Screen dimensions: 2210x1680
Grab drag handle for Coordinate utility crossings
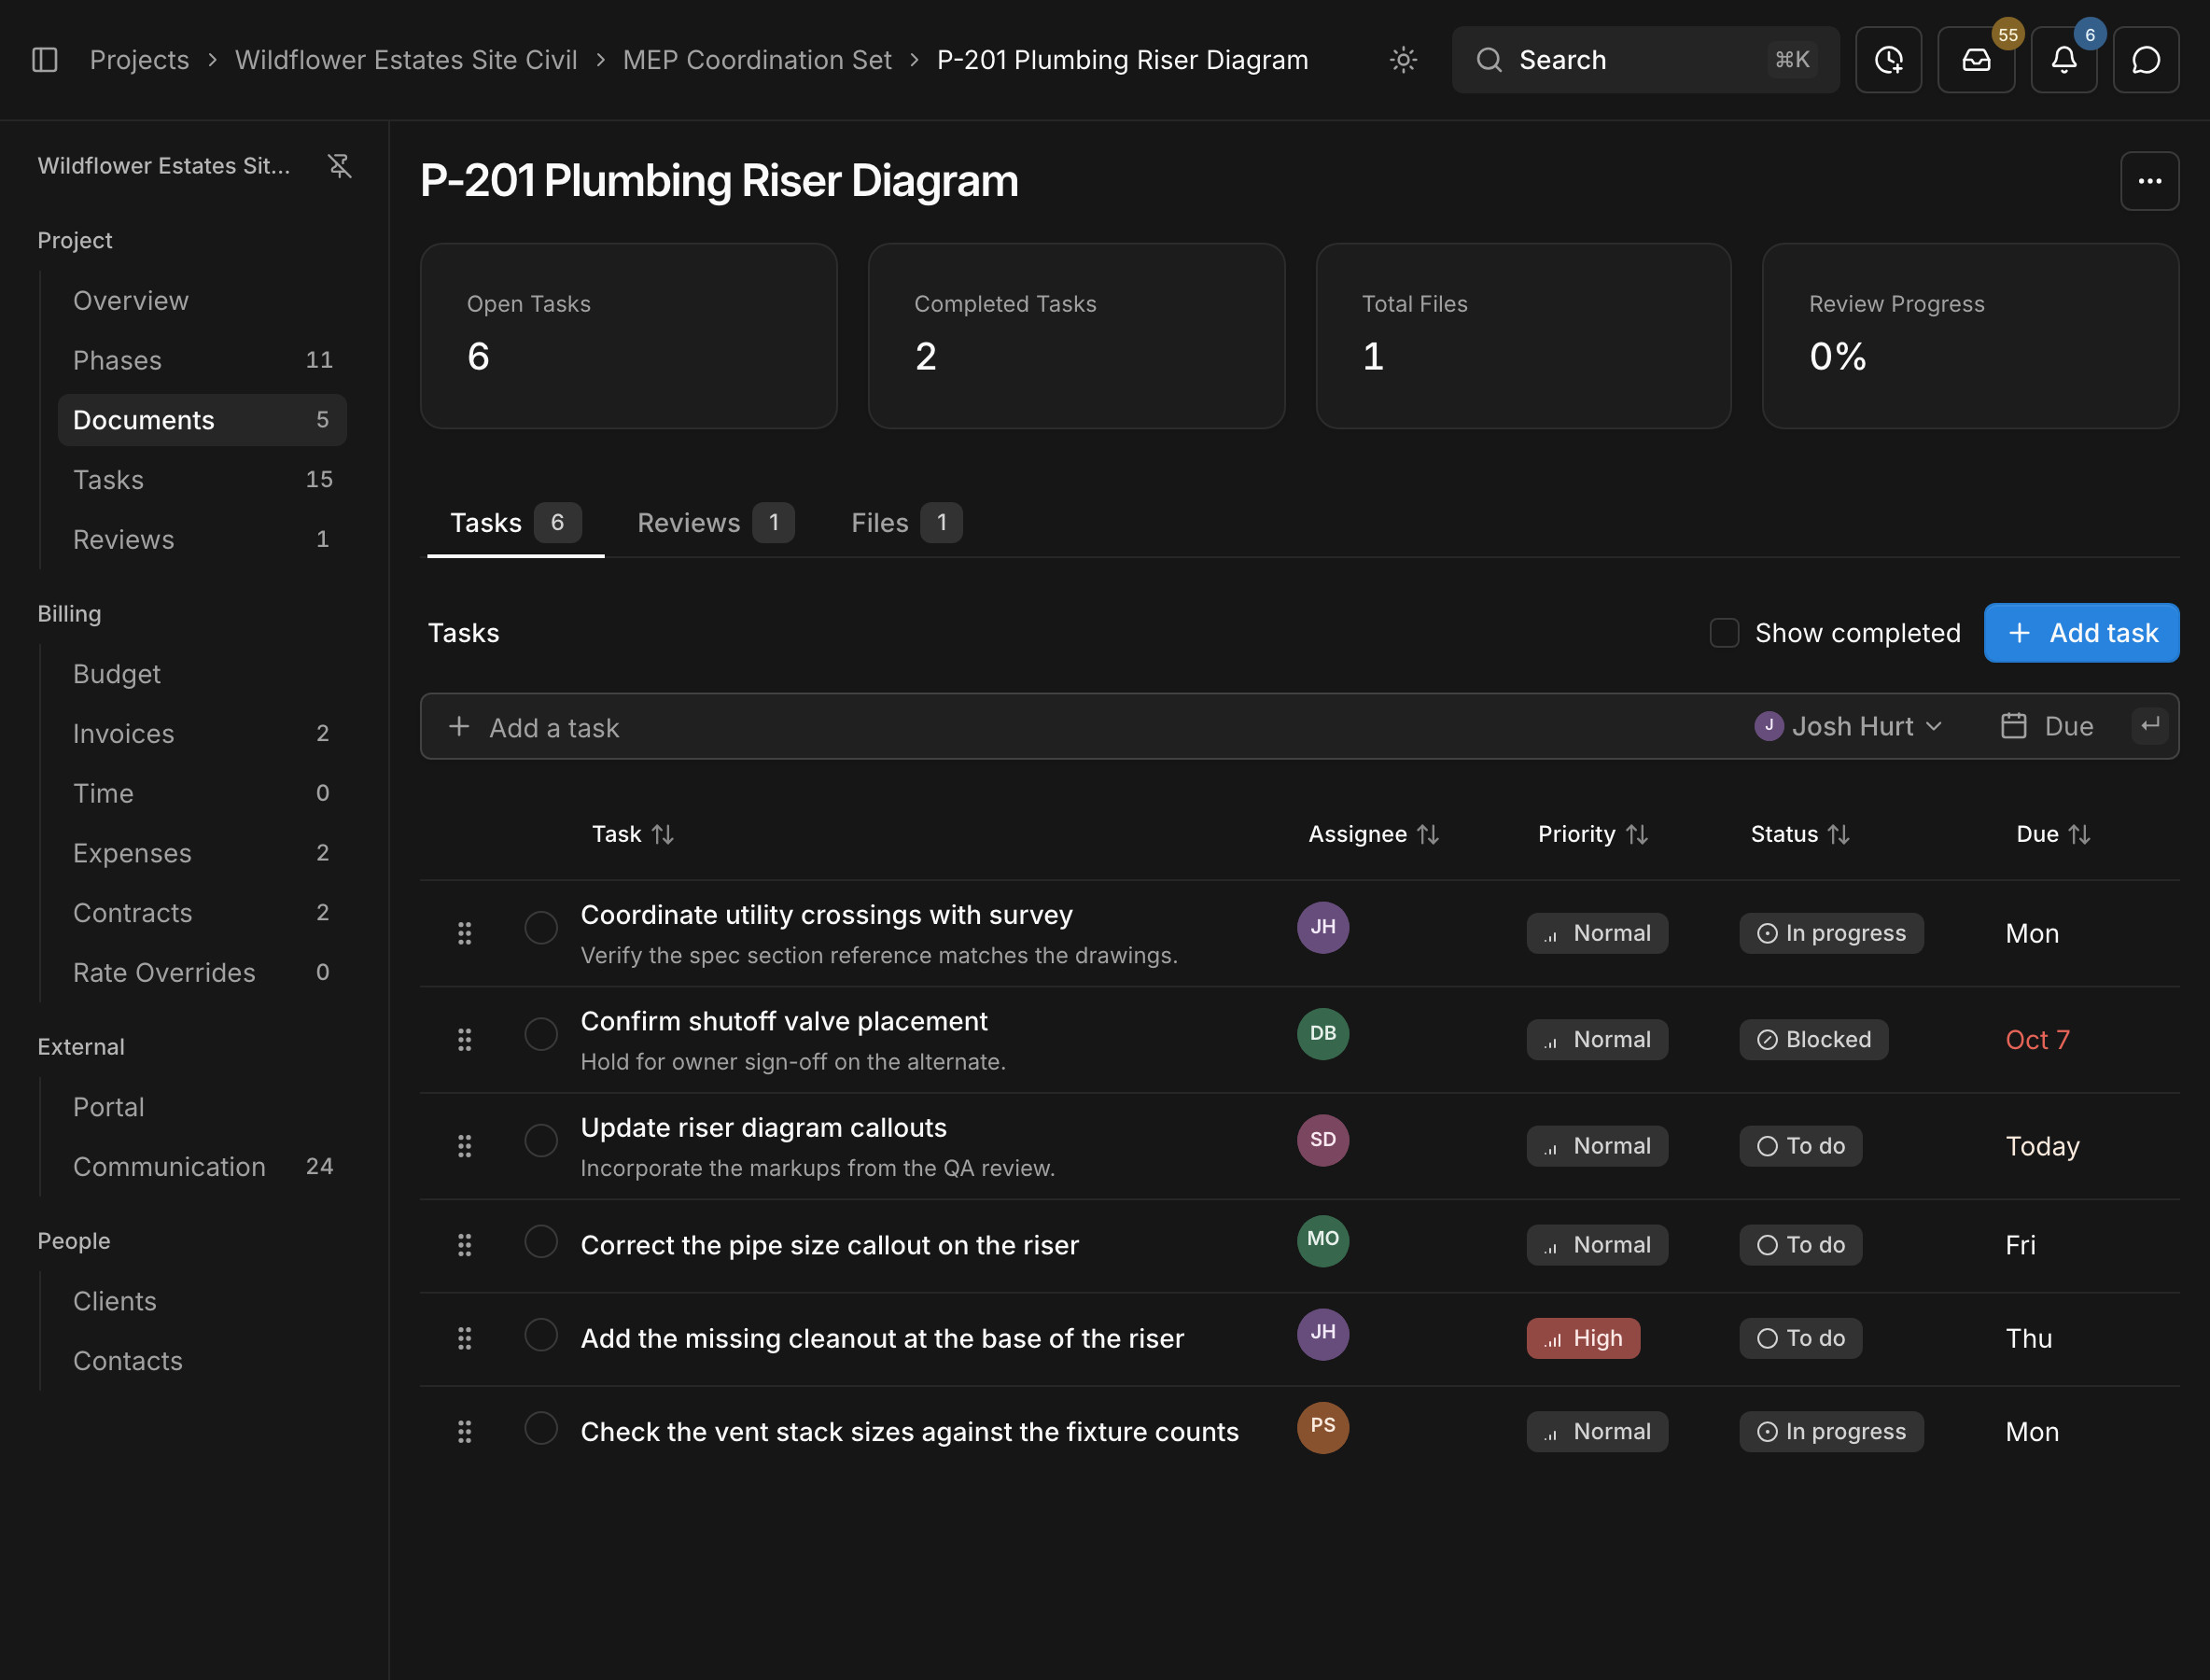[464, 933]
